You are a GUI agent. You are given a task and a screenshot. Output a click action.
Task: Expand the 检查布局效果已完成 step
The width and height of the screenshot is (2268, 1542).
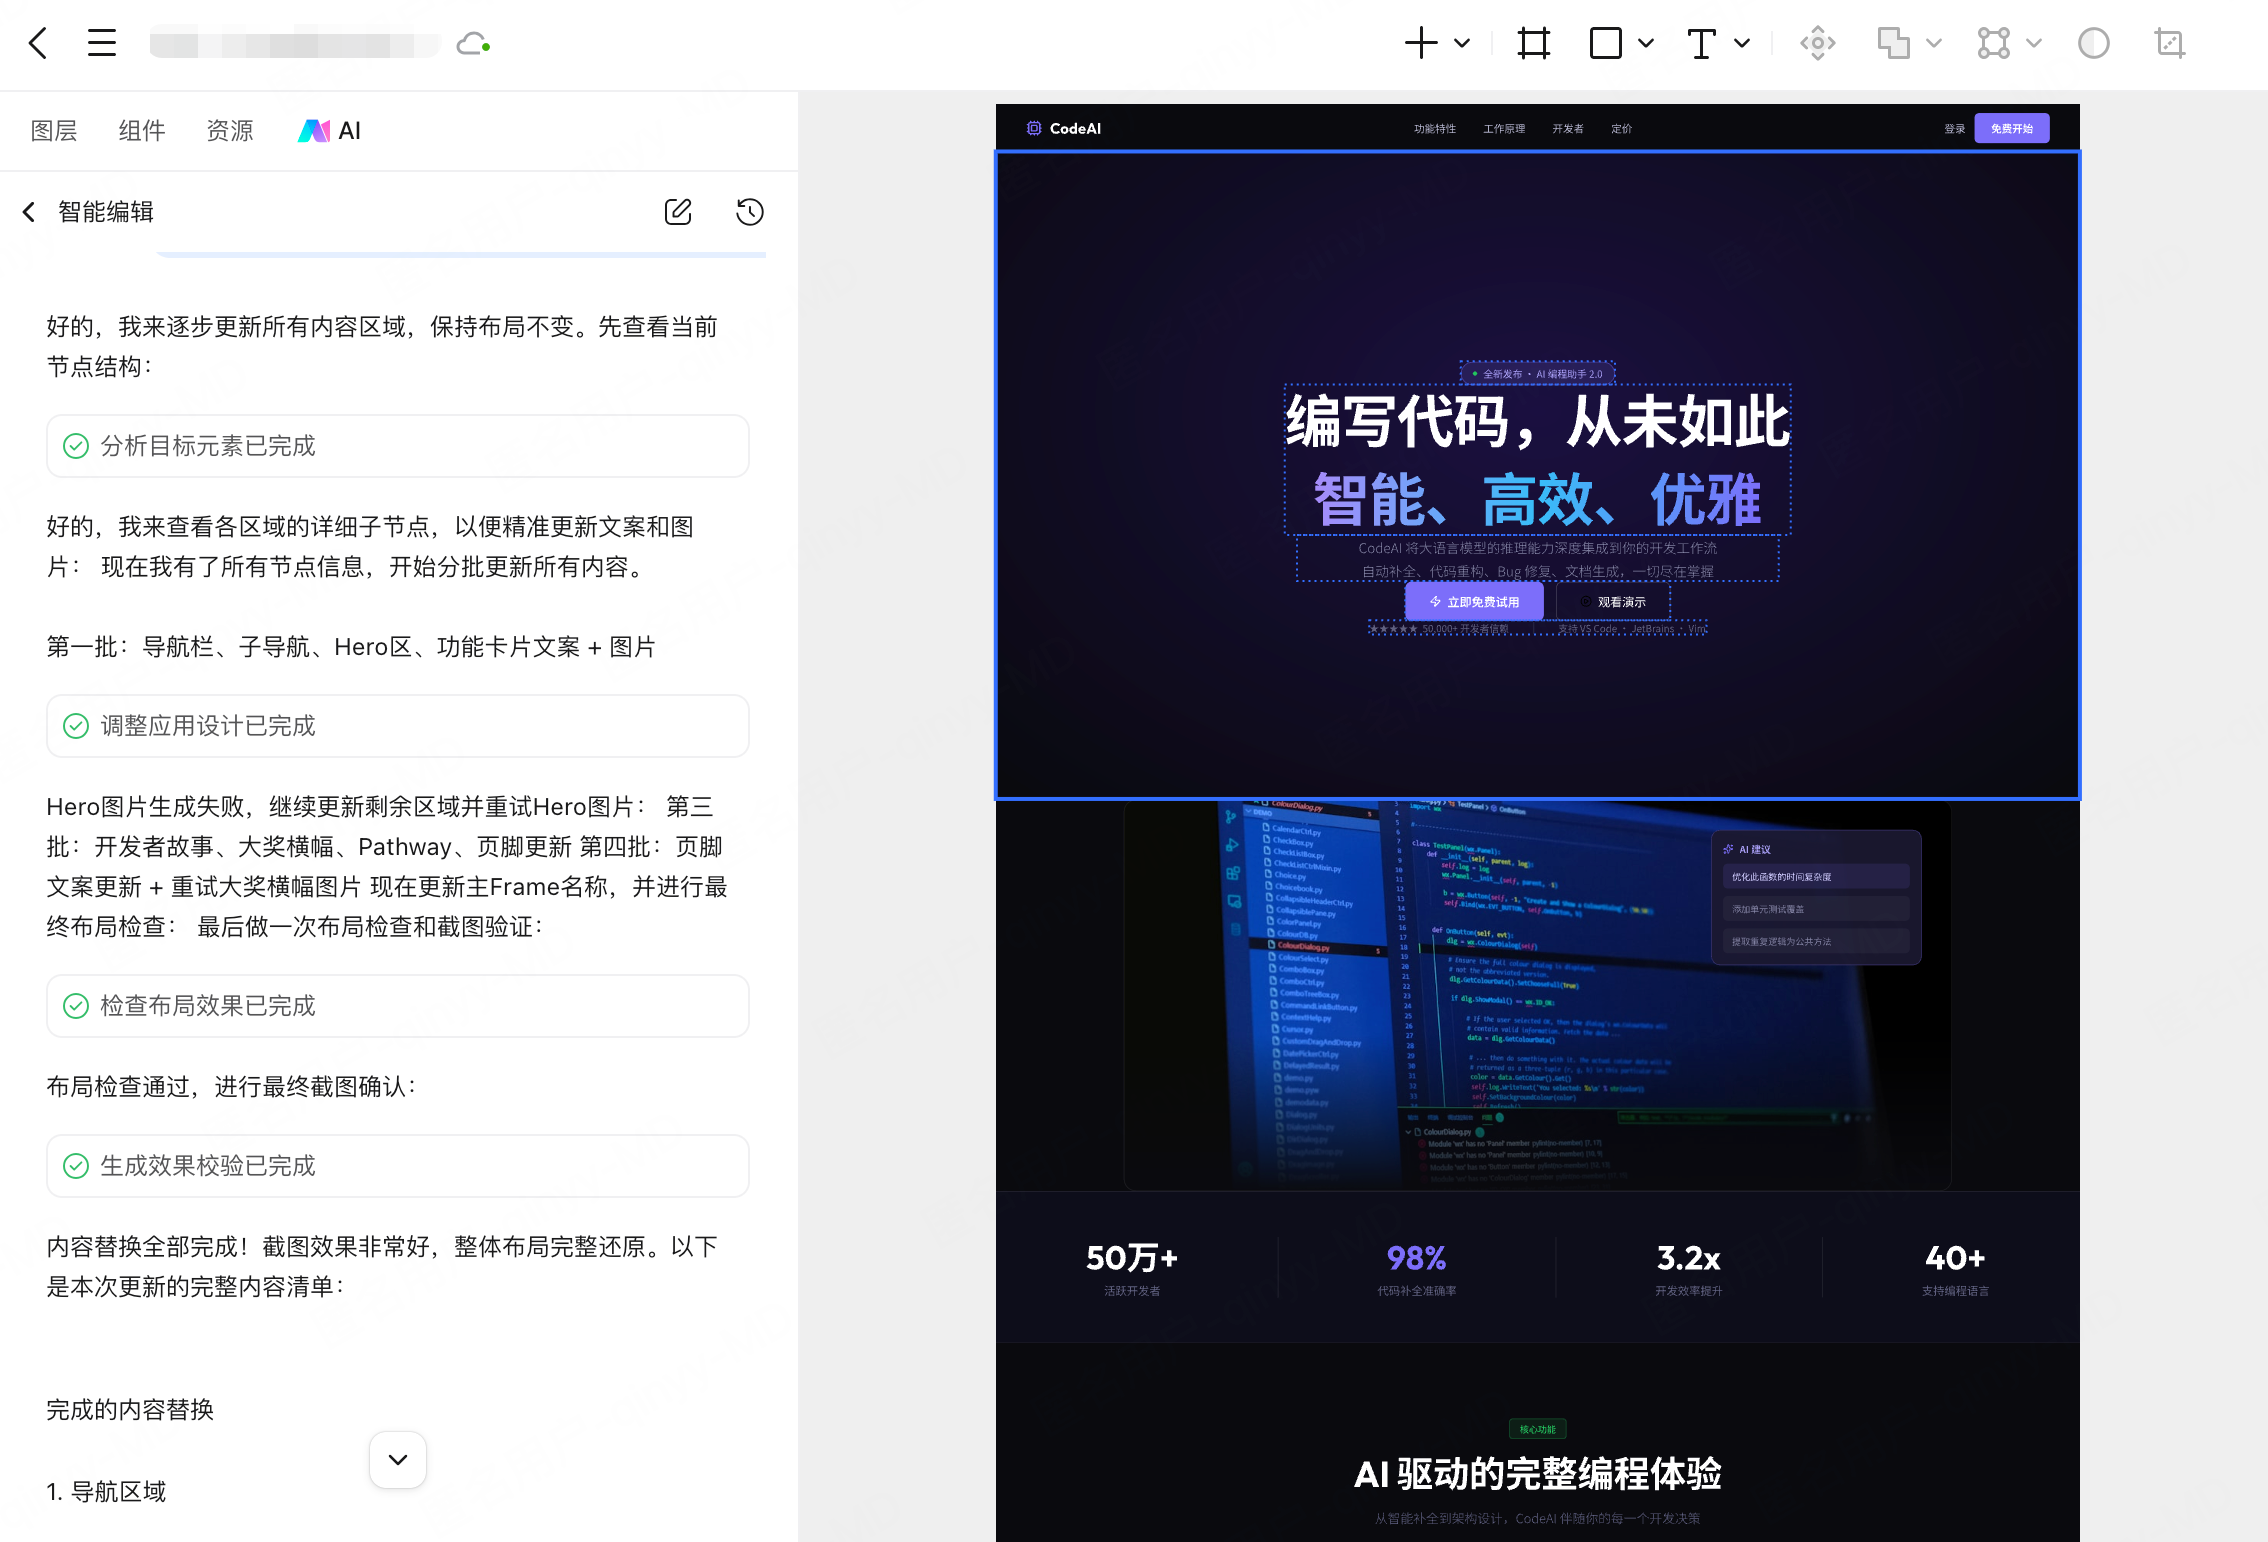pyautogui.click(x=398, y=1006)
